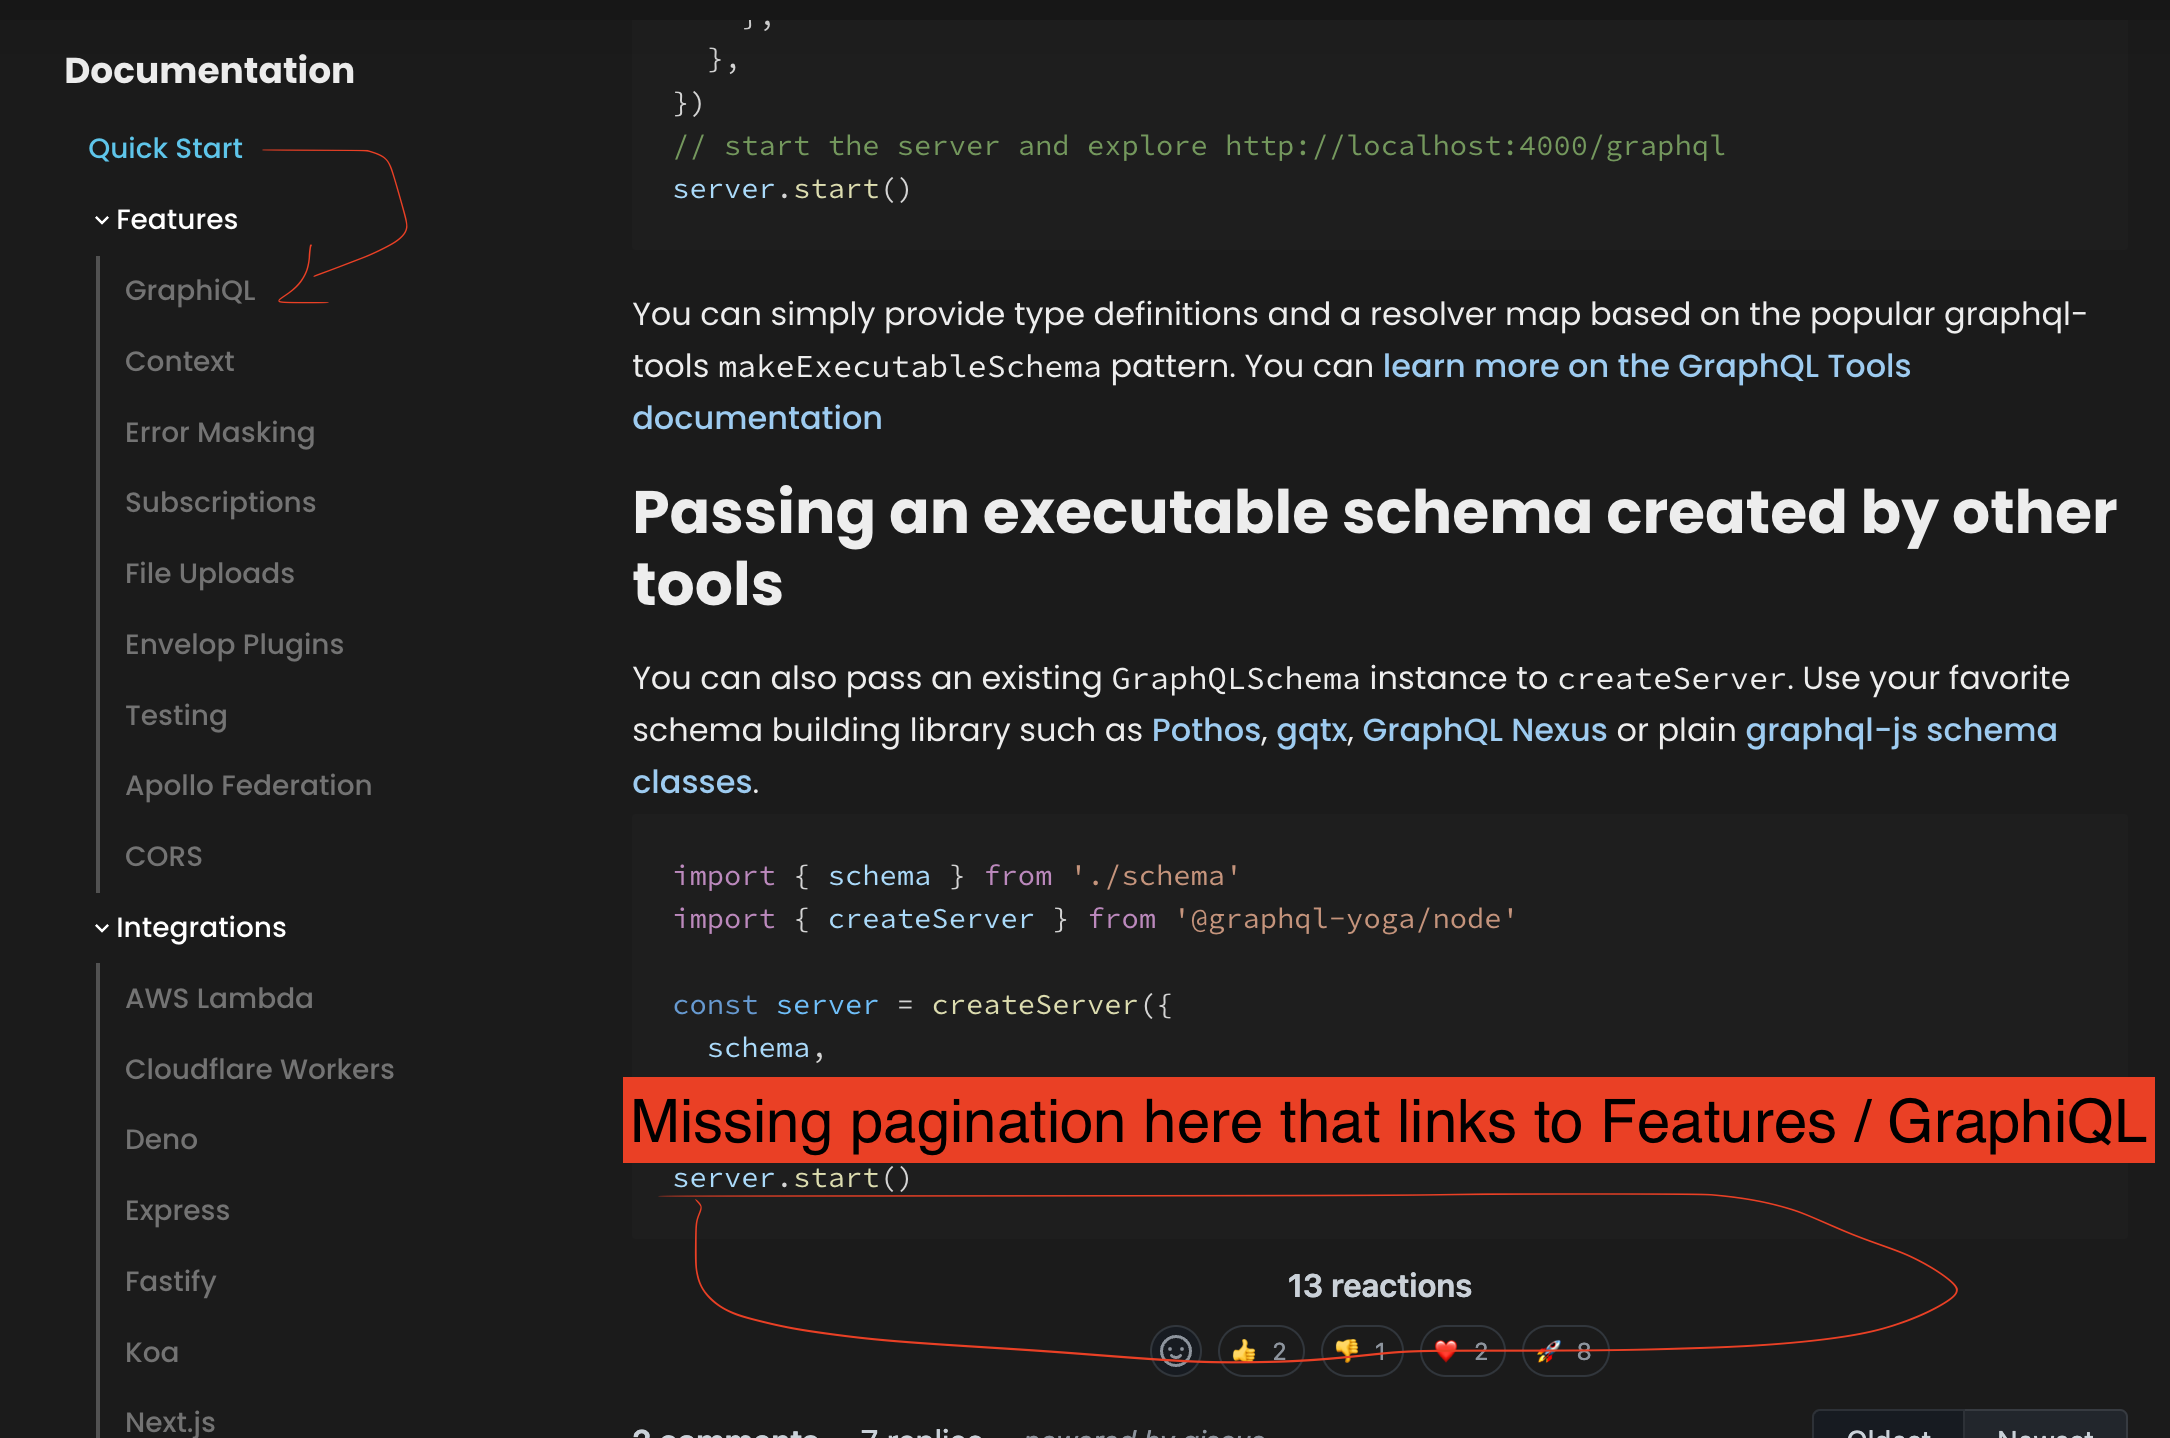React with the red heart emoji
Image resolution: width=2170 pixels, height=1438 pixels.
point(1462,1351)
